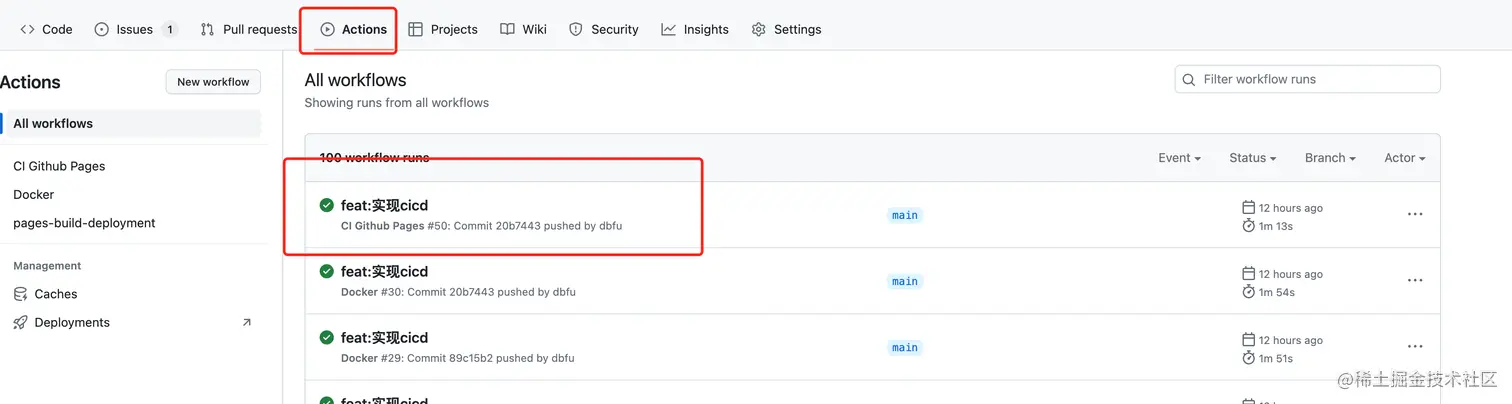
Task: Click calendar icon on Docker #29
Action: pyautogui.click(x=1248, y=339)
